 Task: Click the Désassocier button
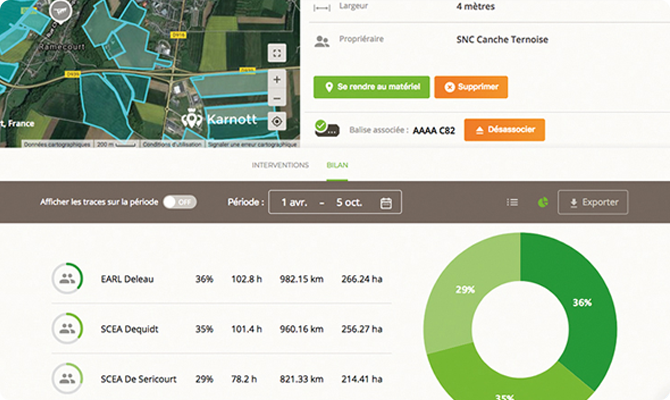click(x=504, y=129)
